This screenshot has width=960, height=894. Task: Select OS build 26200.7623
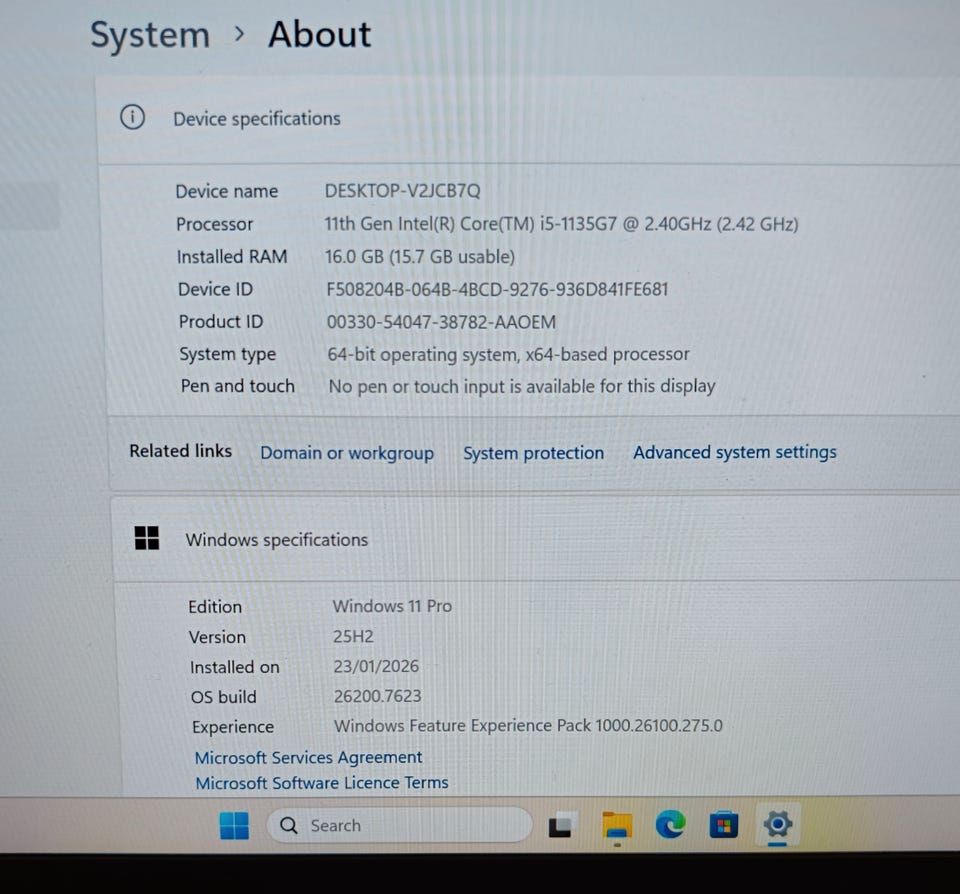coord(378,696)
